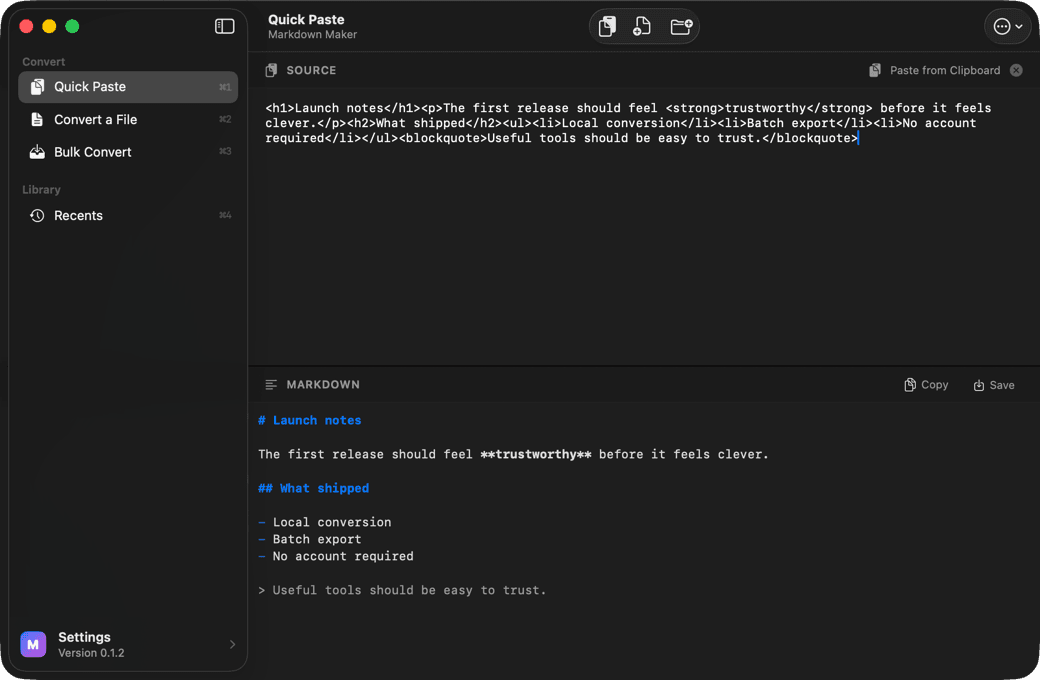This screenshot has width=1040, height=680.
Task: Open Settings at sidebar bottom
Action: 128,644
